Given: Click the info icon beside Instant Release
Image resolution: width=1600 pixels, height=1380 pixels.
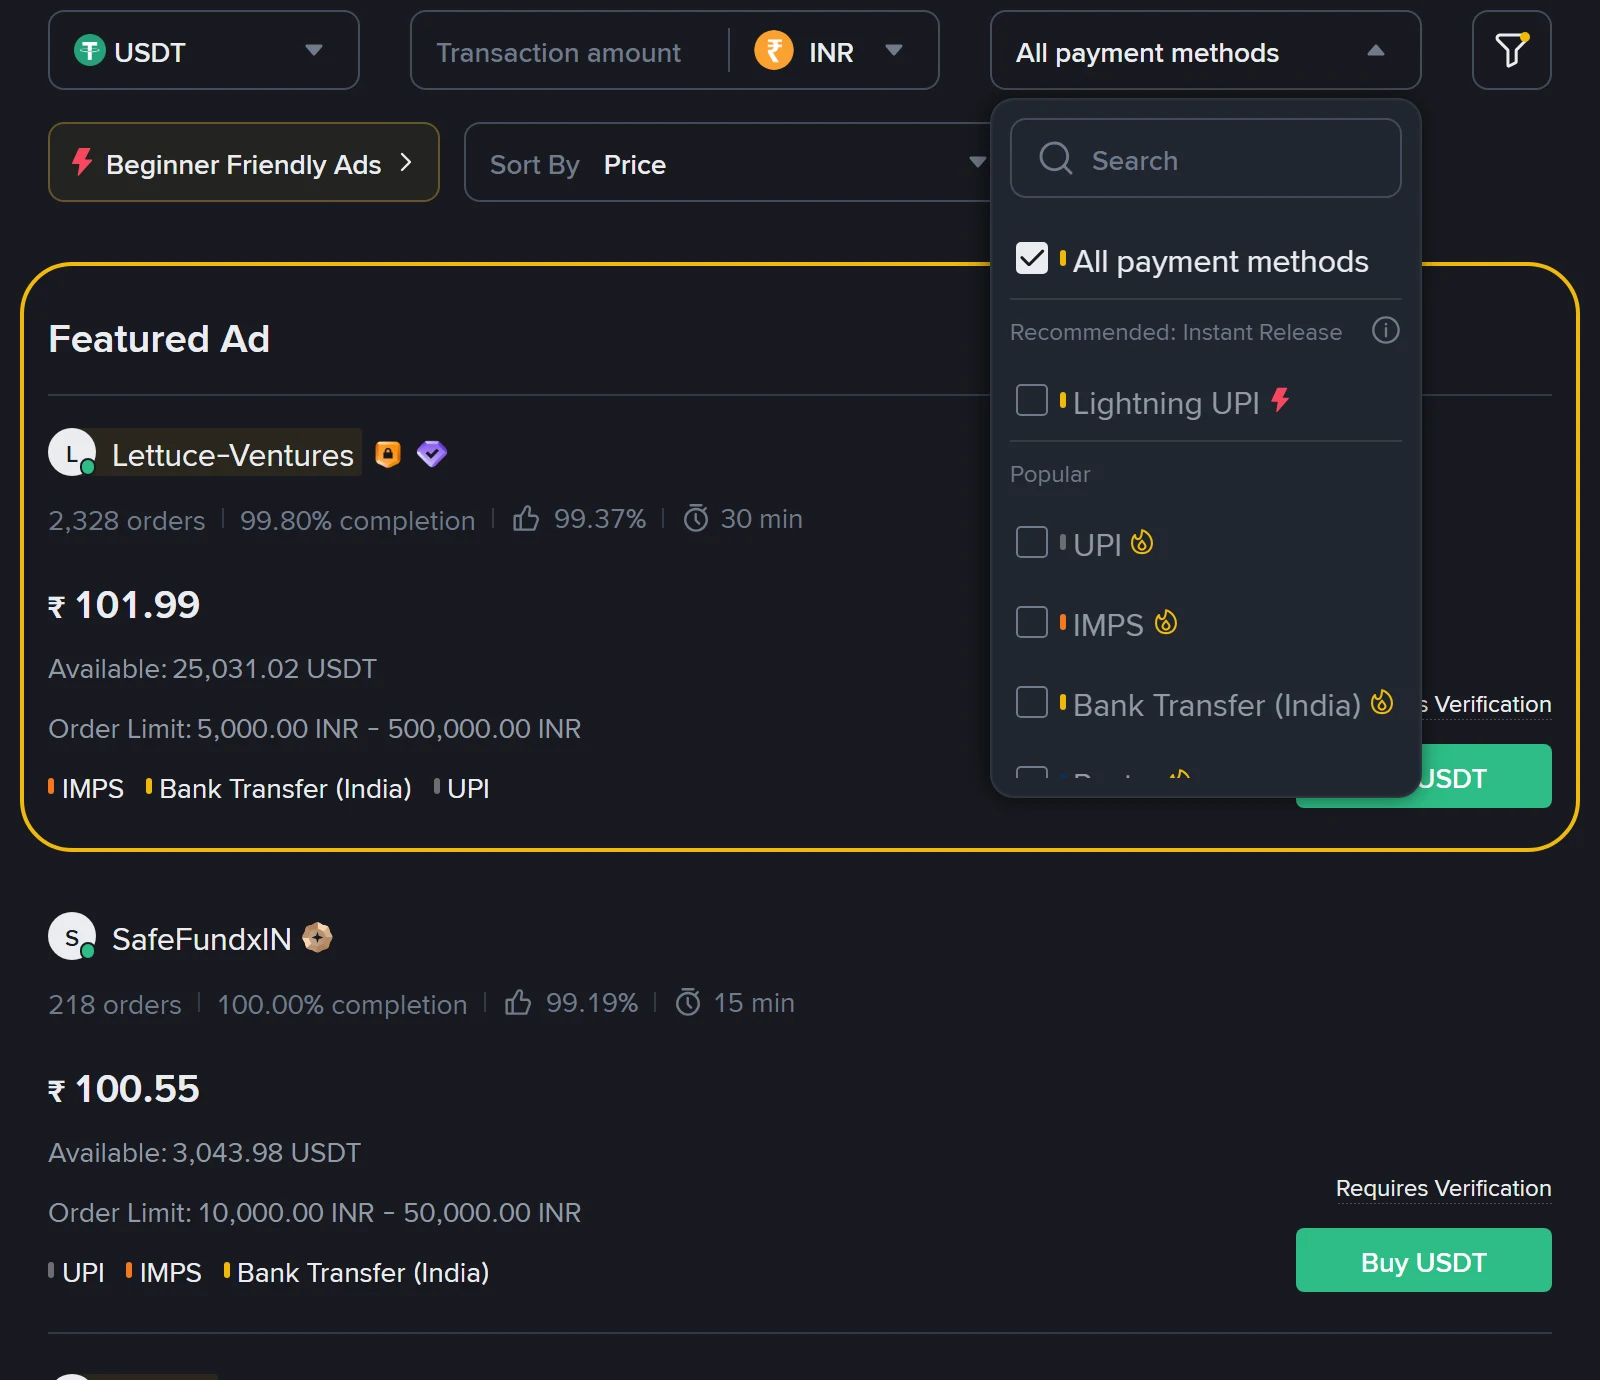Looking at the screenshot, I should pos(1385,330).
